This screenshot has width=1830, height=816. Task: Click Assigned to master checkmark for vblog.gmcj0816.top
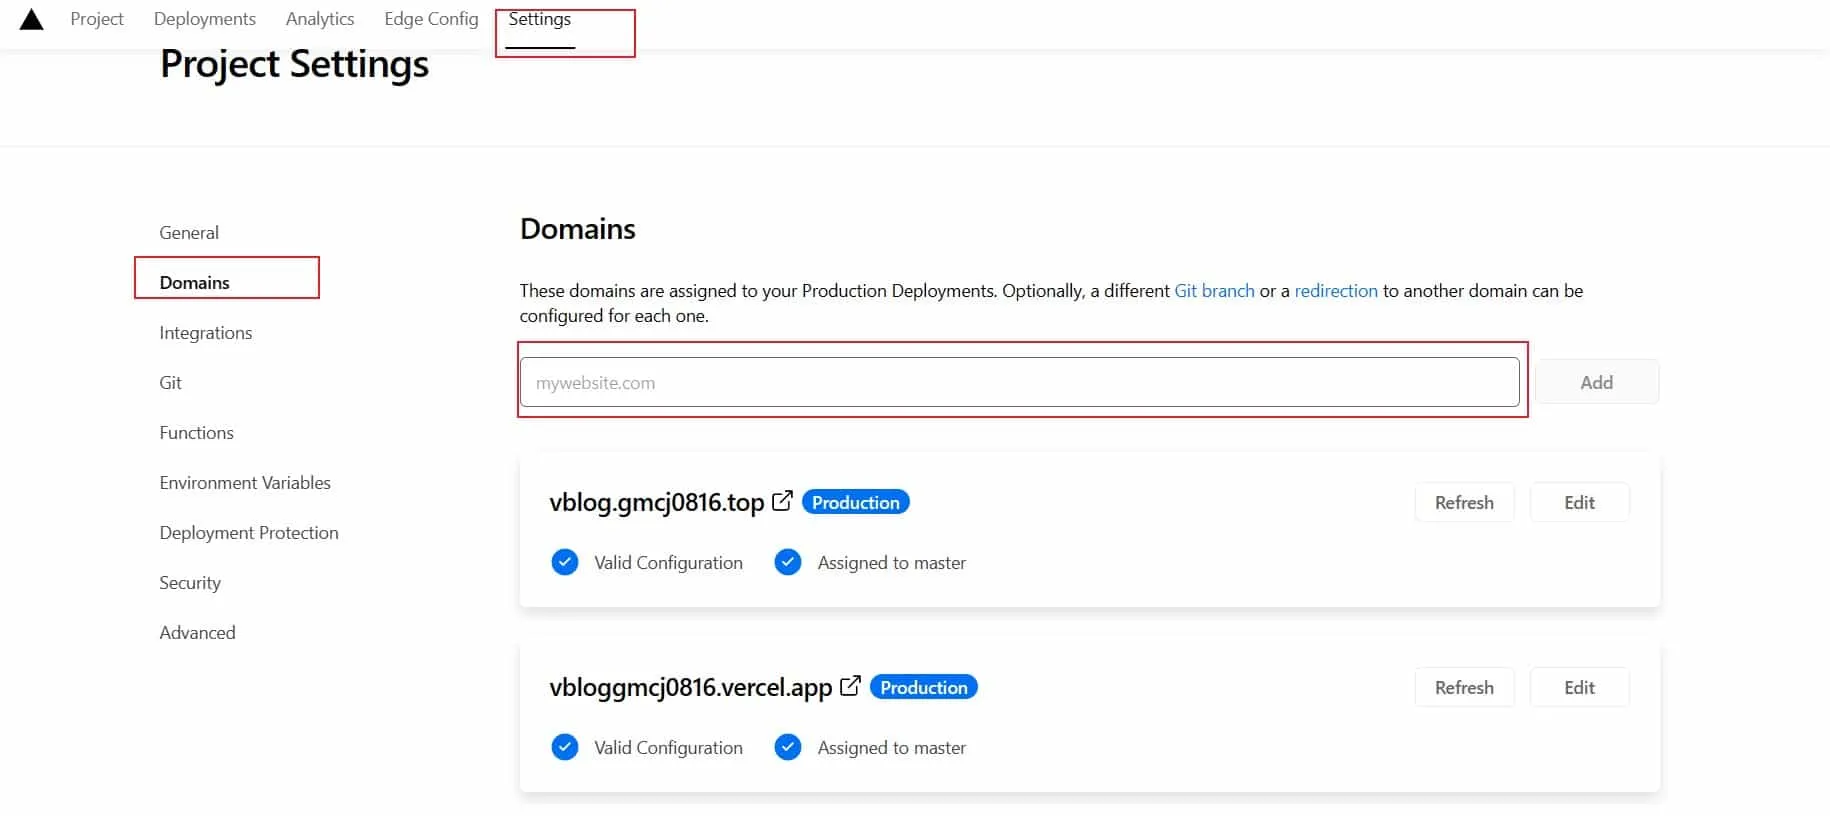(x=788, y=562)
